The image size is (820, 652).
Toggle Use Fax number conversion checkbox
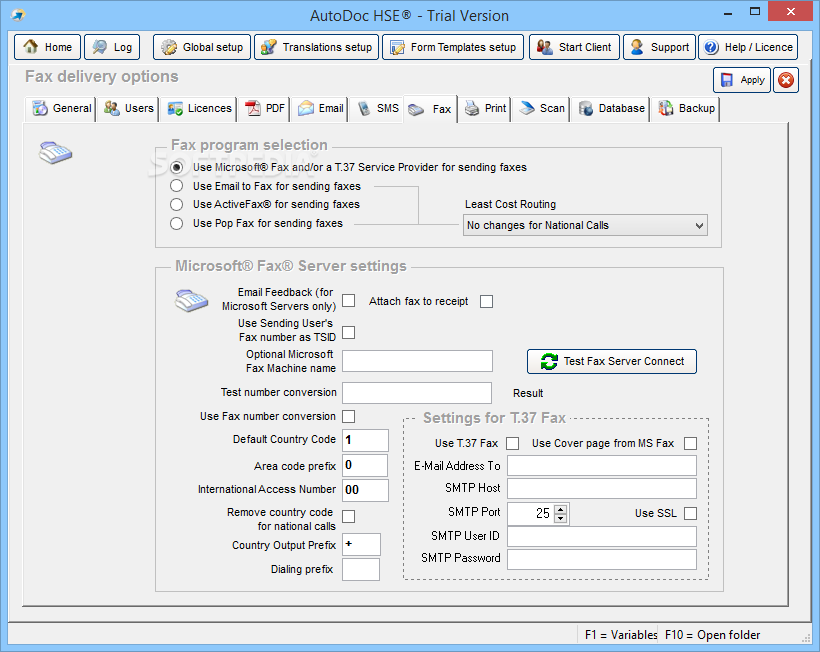coord(348,416)
